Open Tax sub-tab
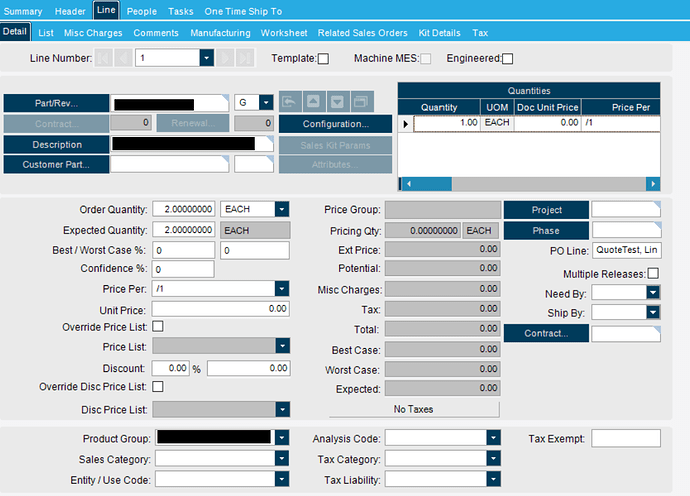The height and width of the screenshot is (496, 690). [x=480, y=33]
